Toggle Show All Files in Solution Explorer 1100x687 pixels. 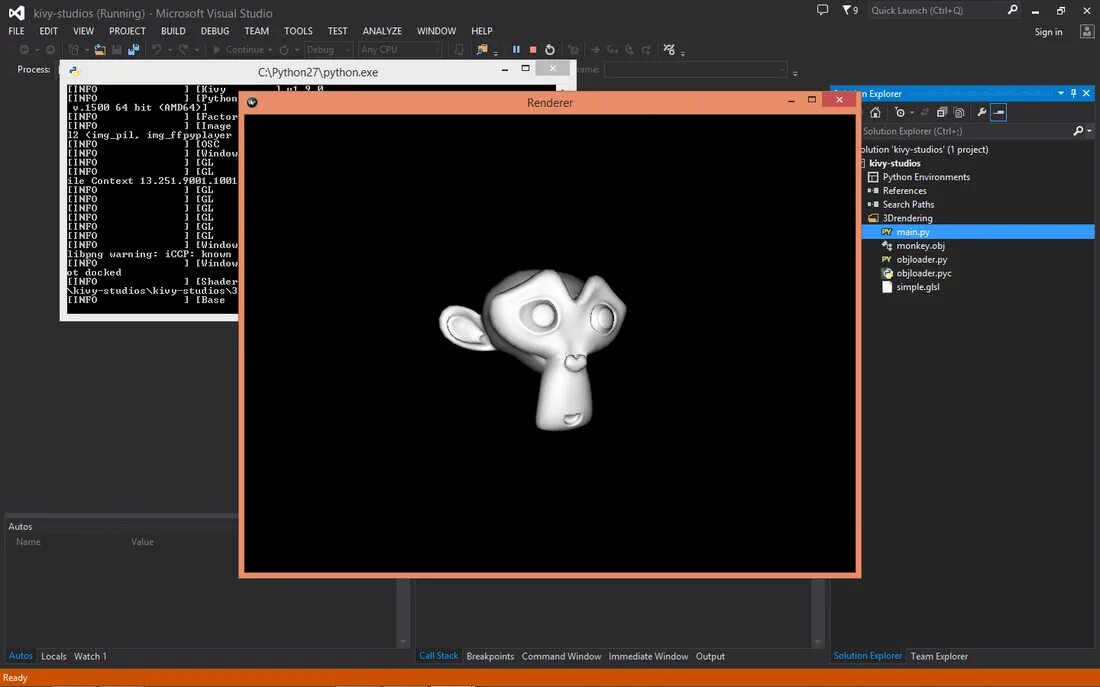pyautogui.click(x=959, y=112)
